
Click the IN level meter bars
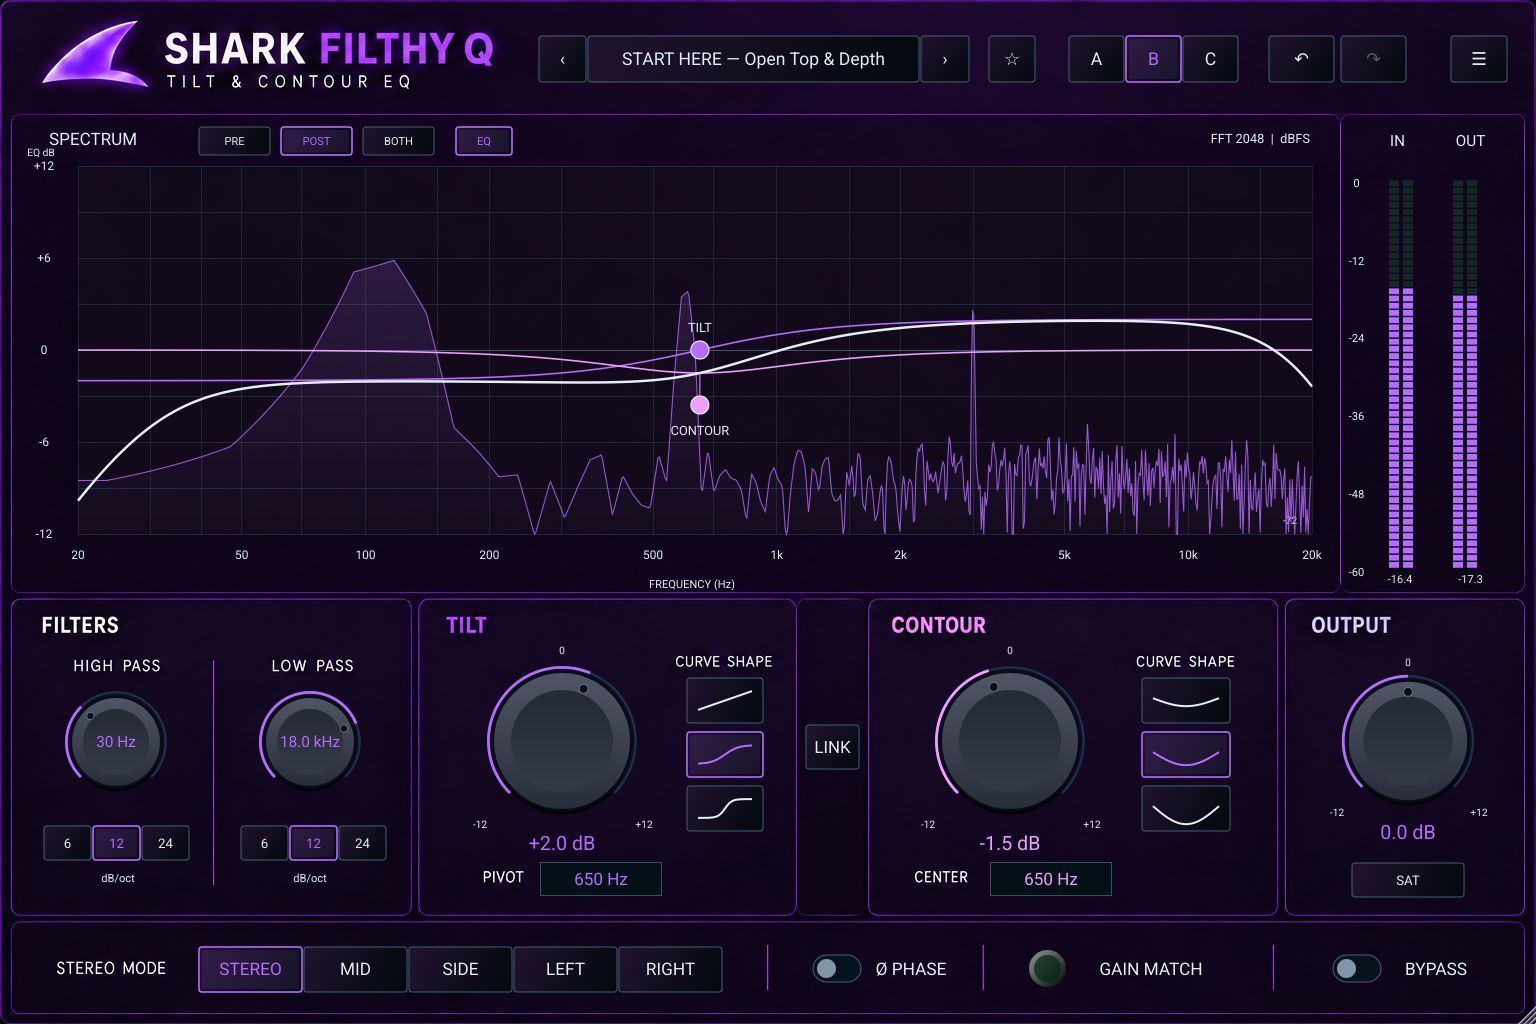[1401, 374]
